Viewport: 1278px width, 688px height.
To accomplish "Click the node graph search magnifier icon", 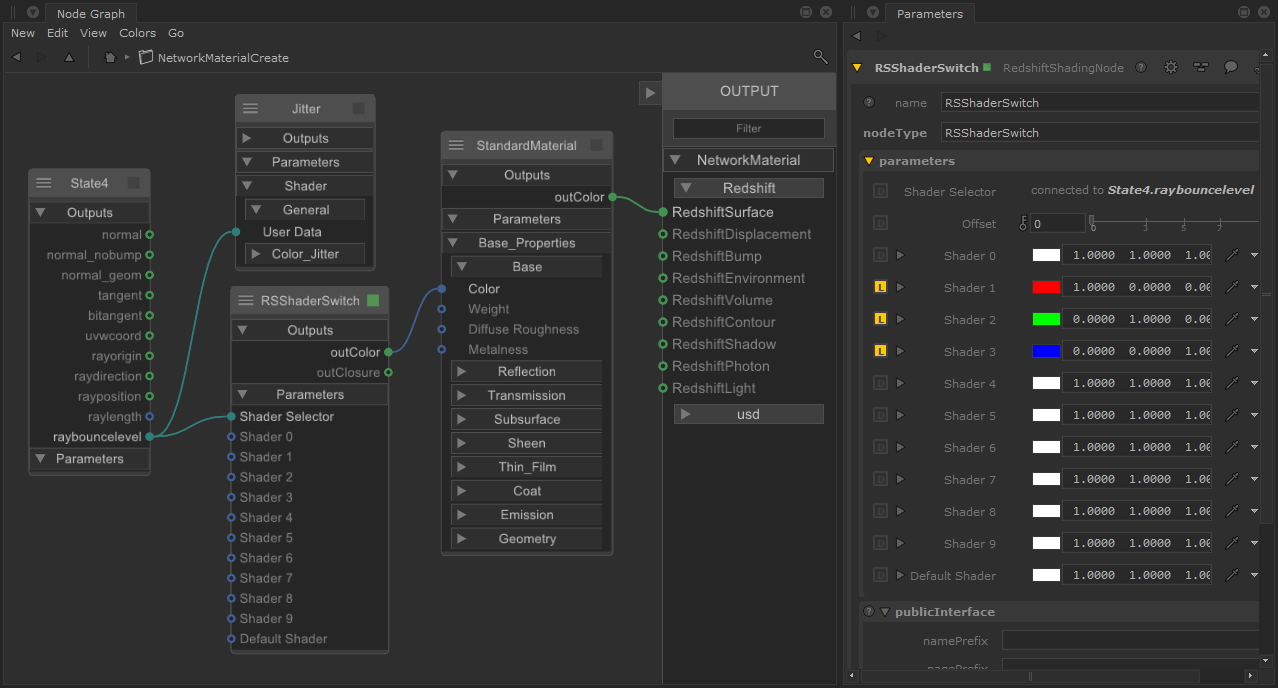I will [820, 57].
